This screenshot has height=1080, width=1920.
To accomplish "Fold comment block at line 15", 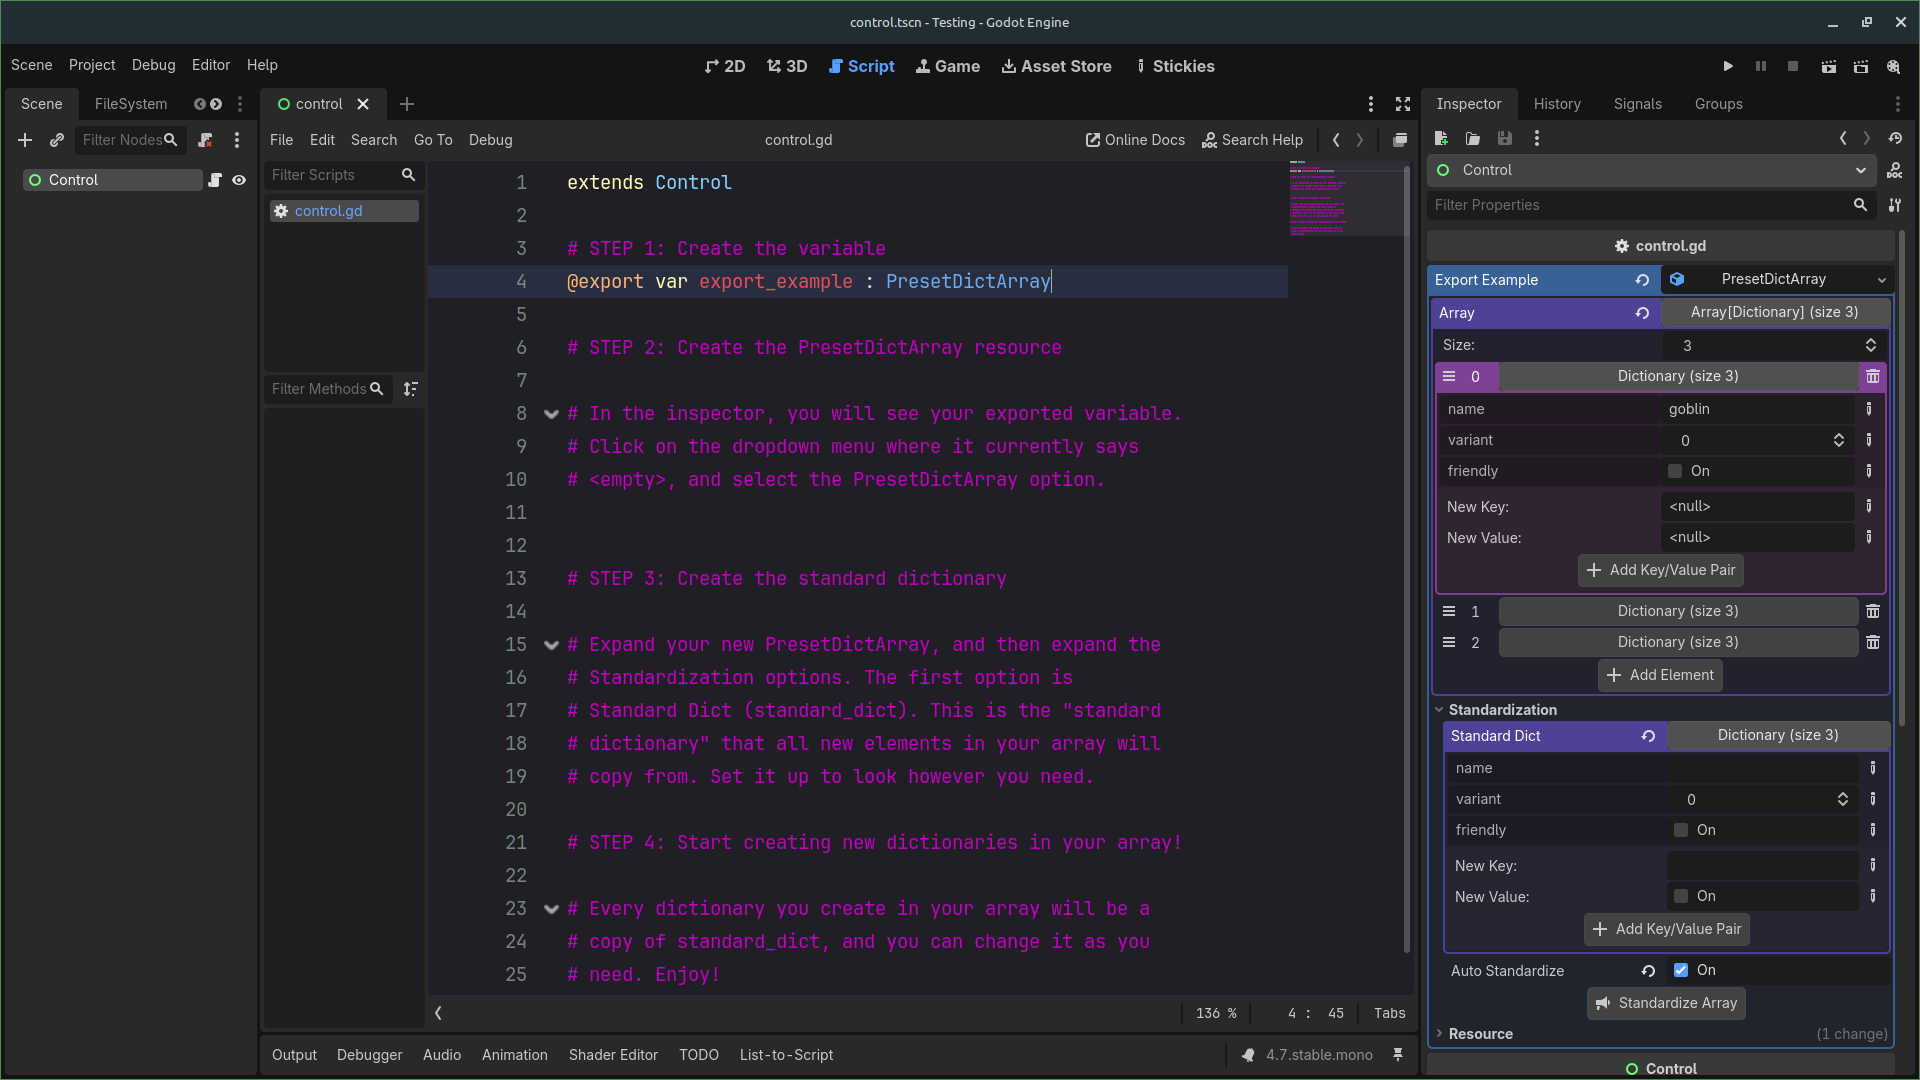I will [551, 645].
